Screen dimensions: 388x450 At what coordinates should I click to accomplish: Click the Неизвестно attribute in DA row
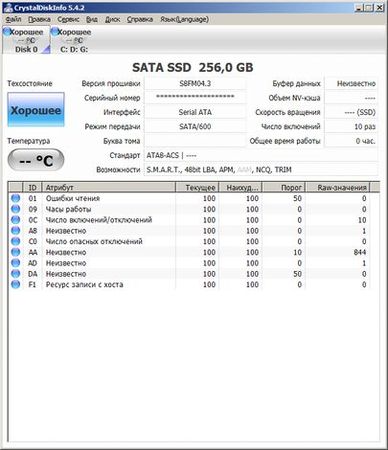66,274
